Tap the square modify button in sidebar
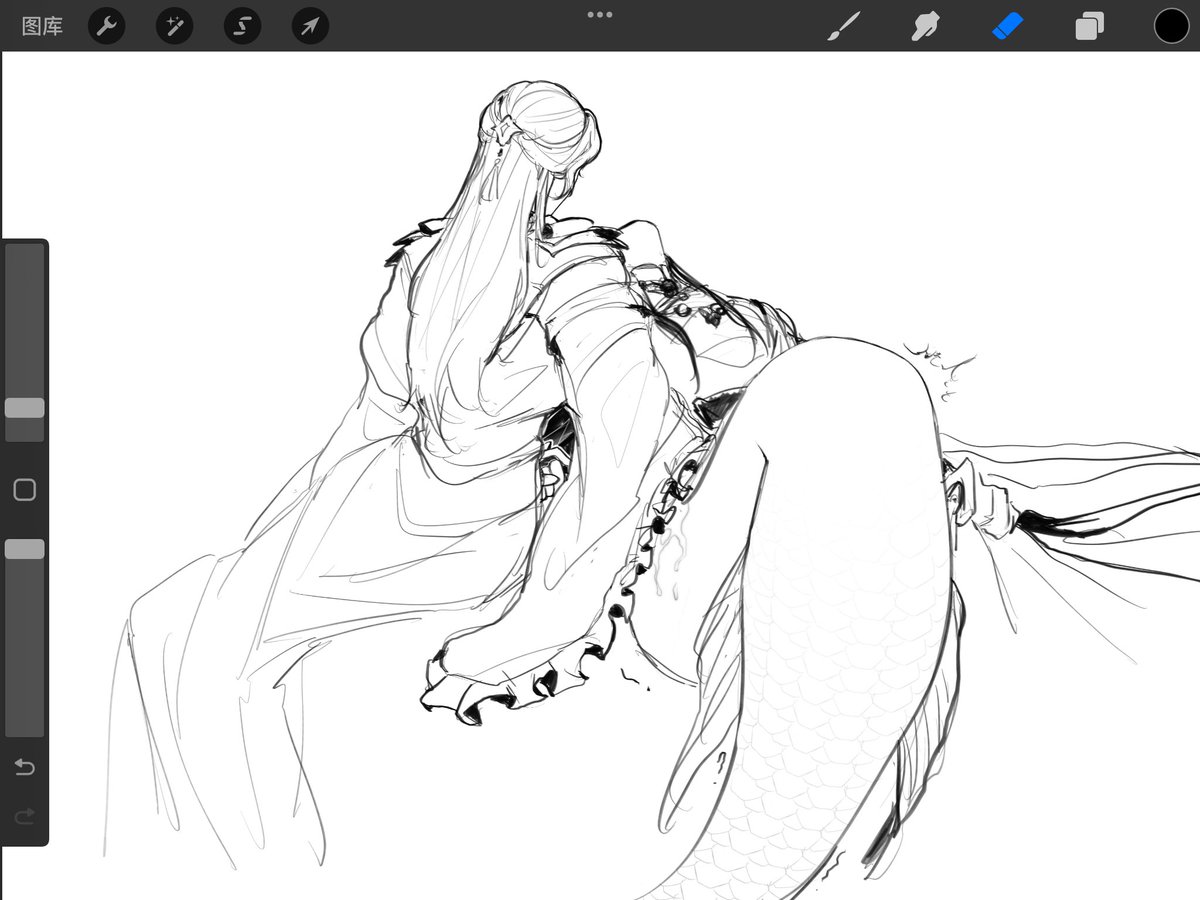This screenshot has width=1200, height=900. 24,489
